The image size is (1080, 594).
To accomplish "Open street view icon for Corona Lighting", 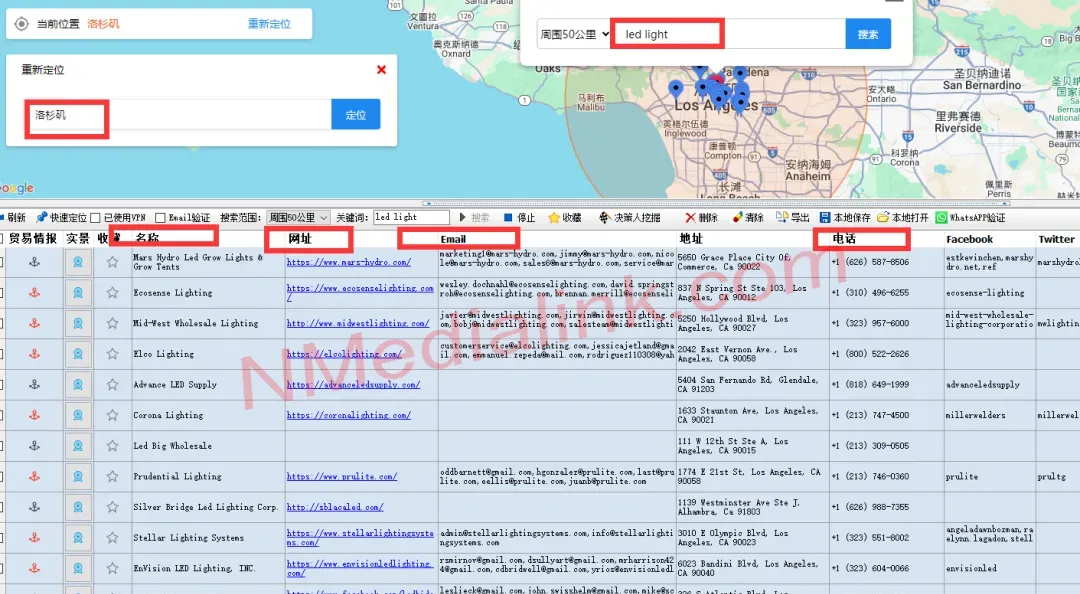I will coord(78,415).
